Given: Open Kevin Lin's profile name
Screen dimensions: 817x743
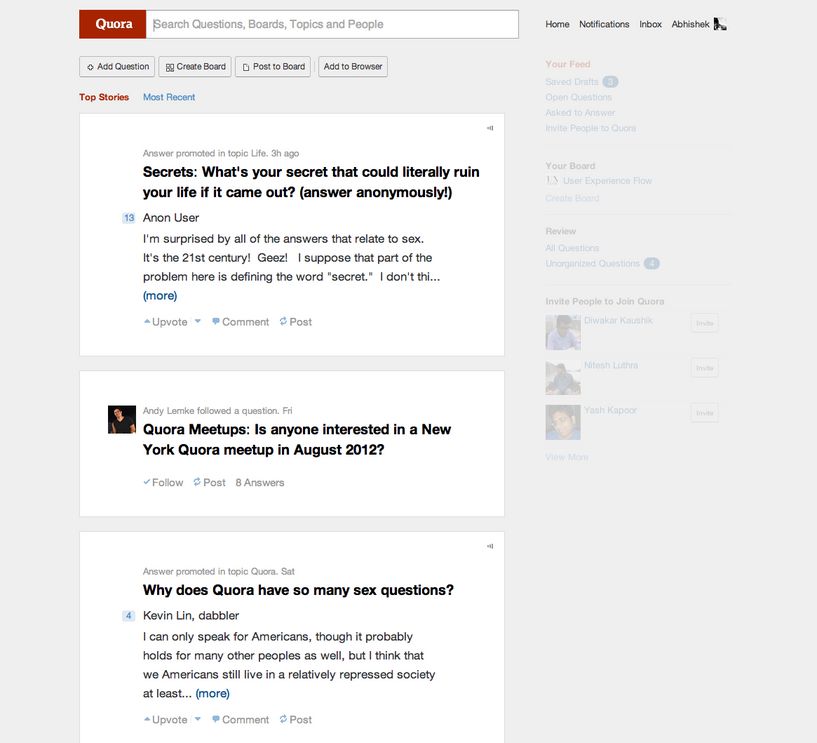Looking at the screenshot, I should pos(167,615).
